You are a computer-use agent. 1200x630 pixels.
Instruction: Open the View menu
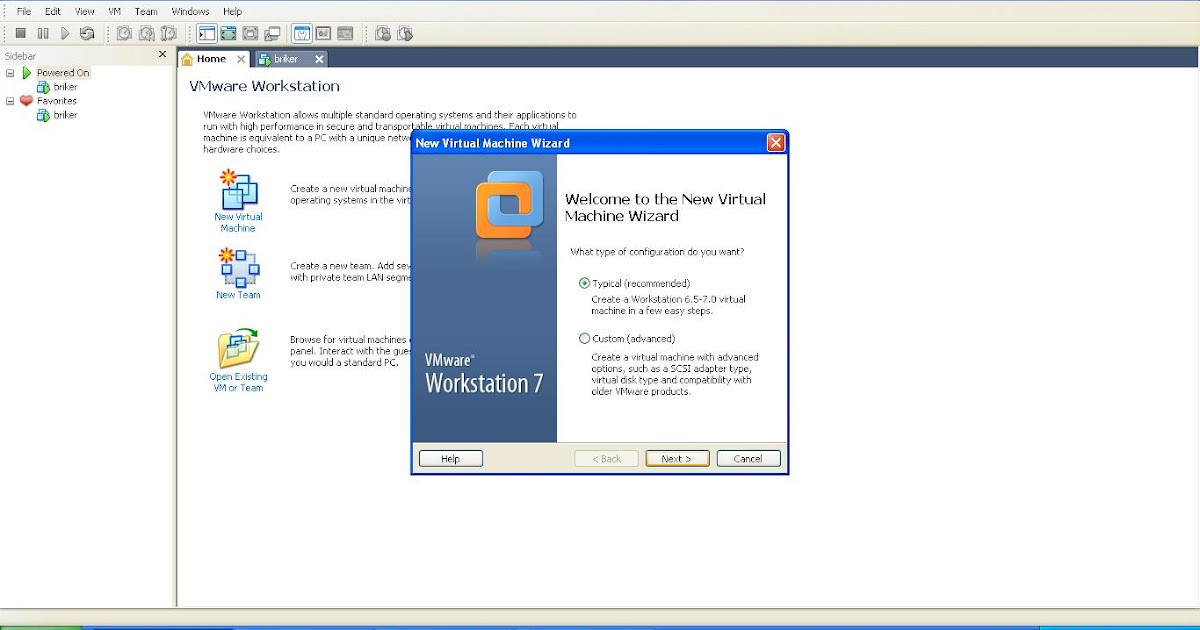pos(85,11)
